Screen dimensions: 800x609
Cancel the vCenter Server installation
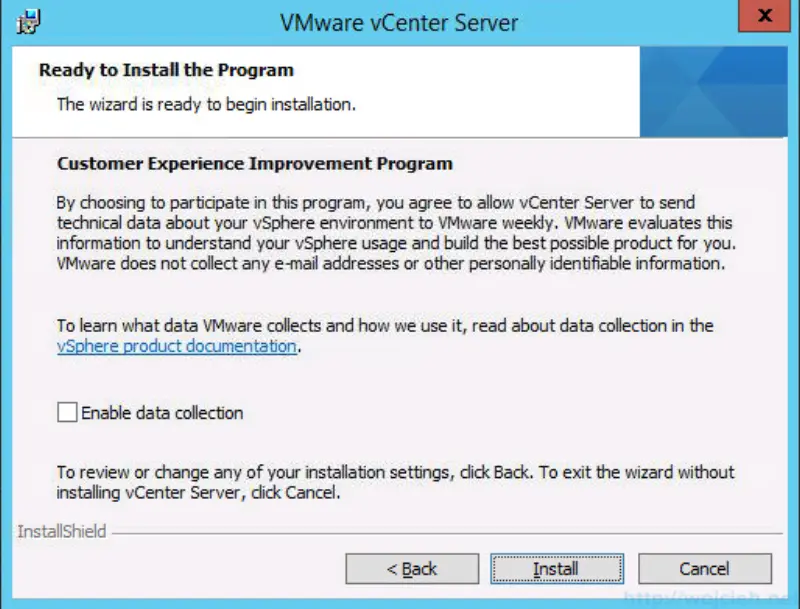tap(704, 568)
